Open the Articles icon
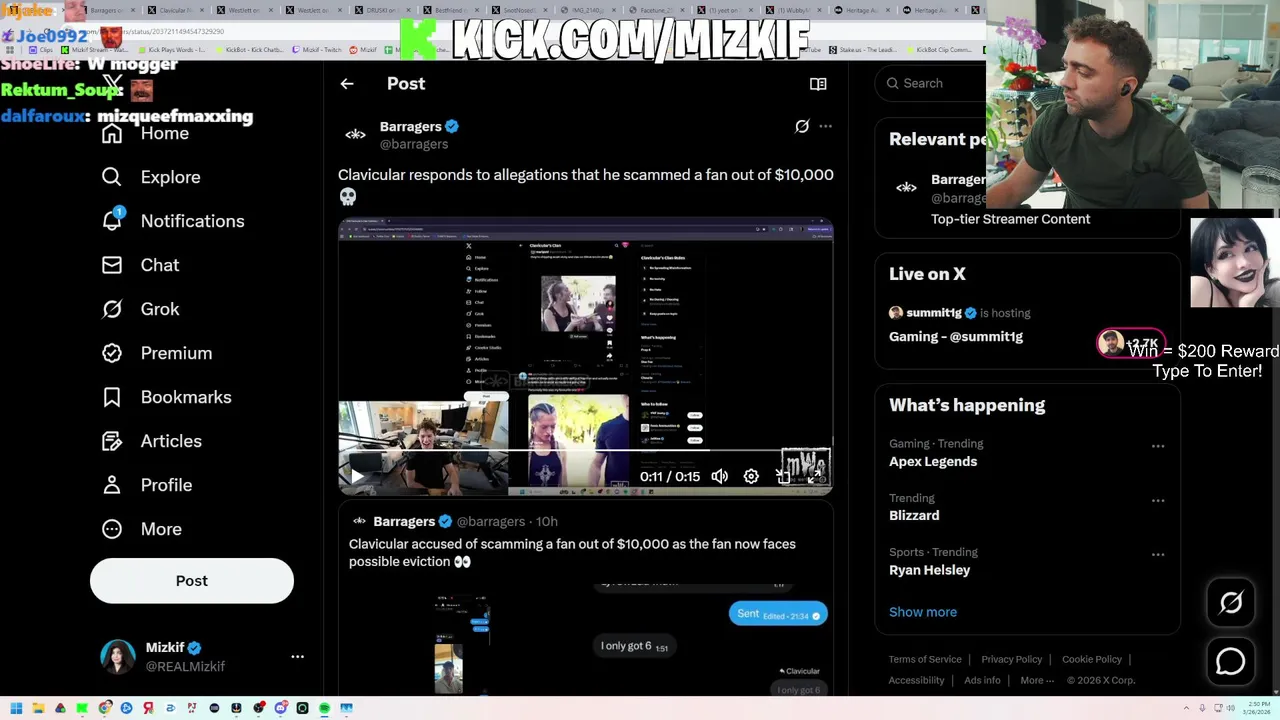Viewport: 1280px width, 720px height. pos(112,441)
